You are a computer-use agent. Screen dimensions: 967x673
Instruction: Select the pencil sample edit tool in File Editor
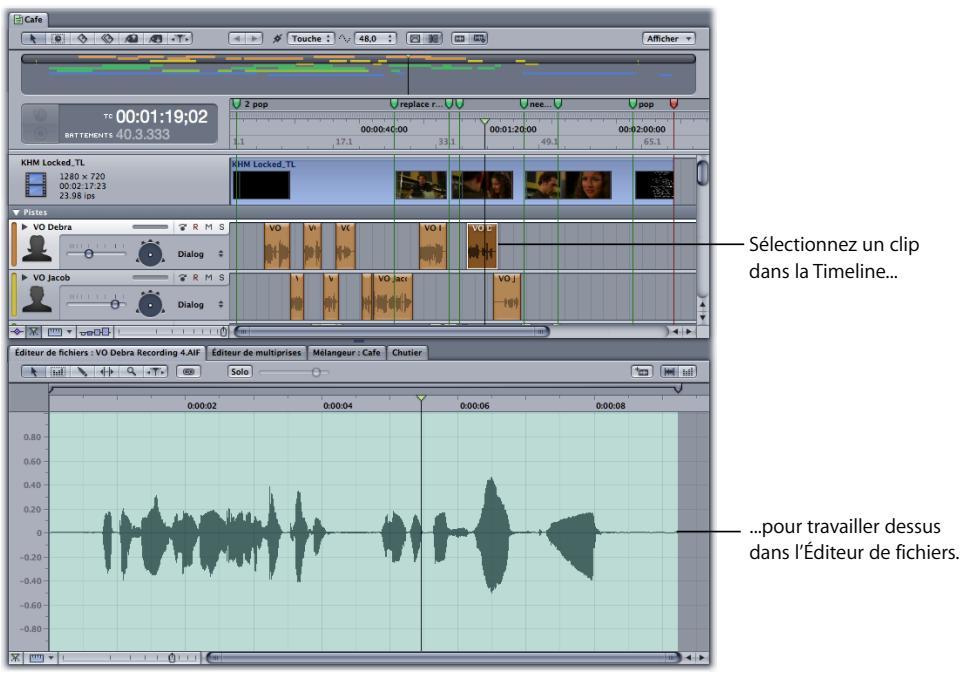(82, 371)
